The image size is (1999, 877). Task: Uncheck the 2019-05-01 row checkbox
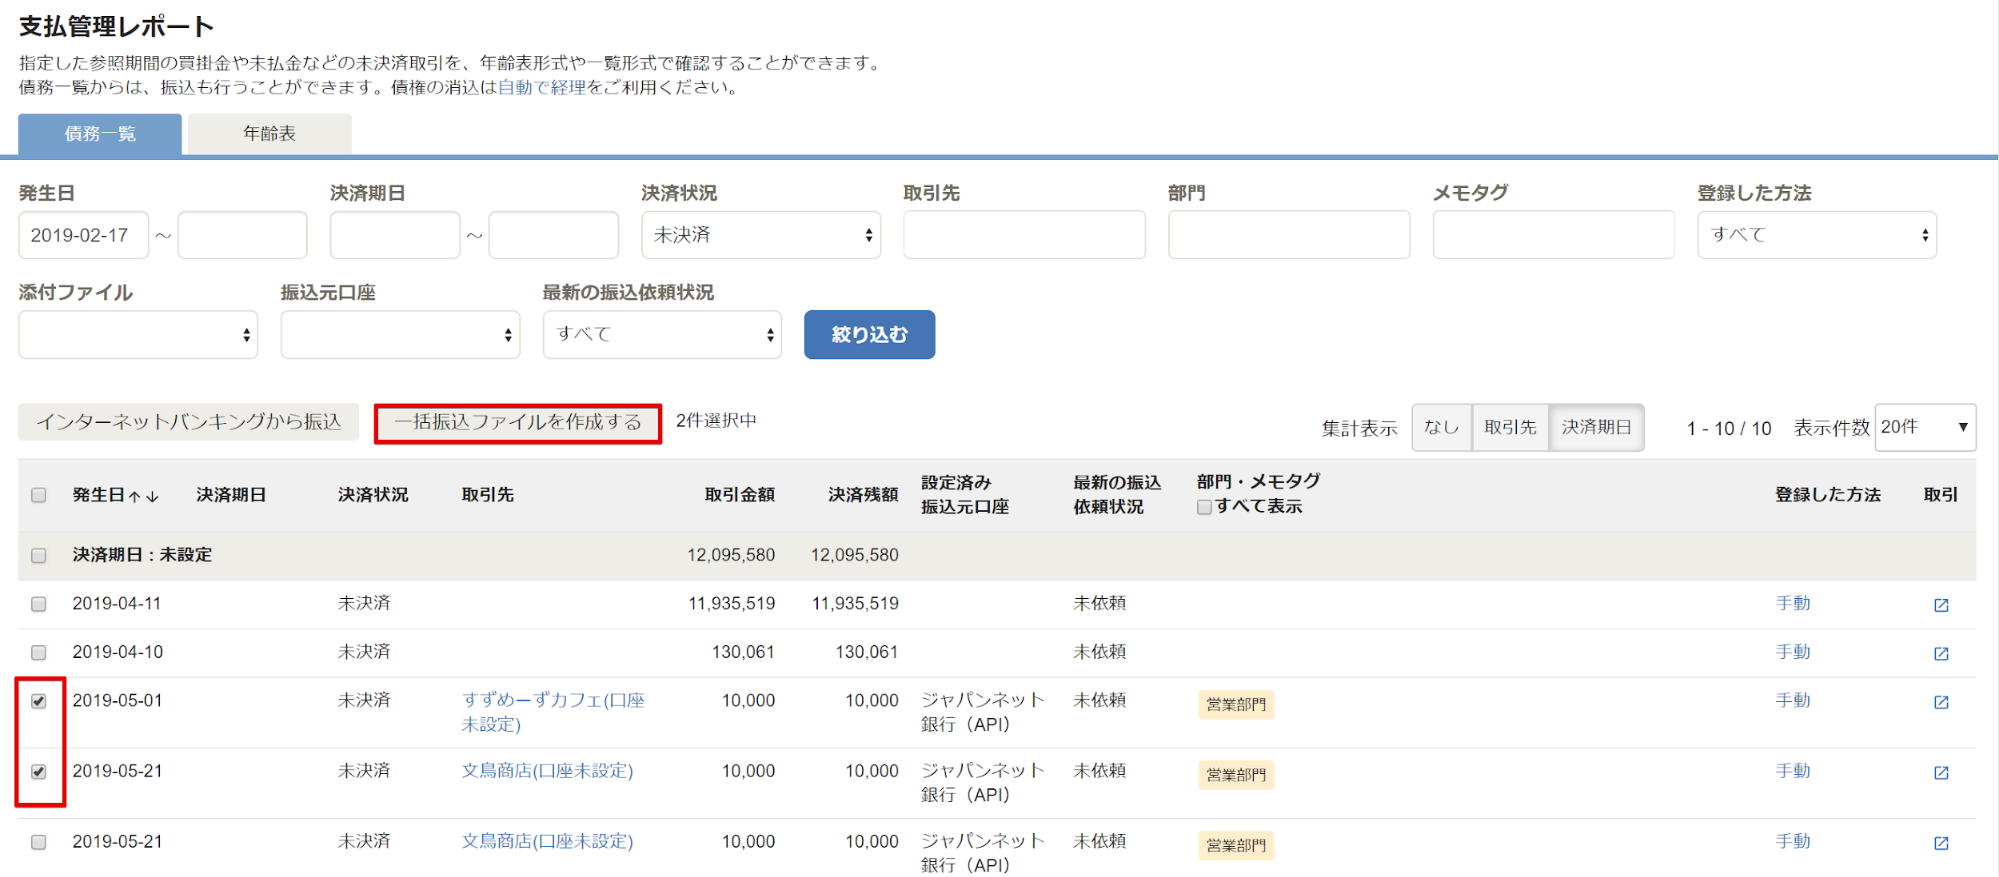39,701
